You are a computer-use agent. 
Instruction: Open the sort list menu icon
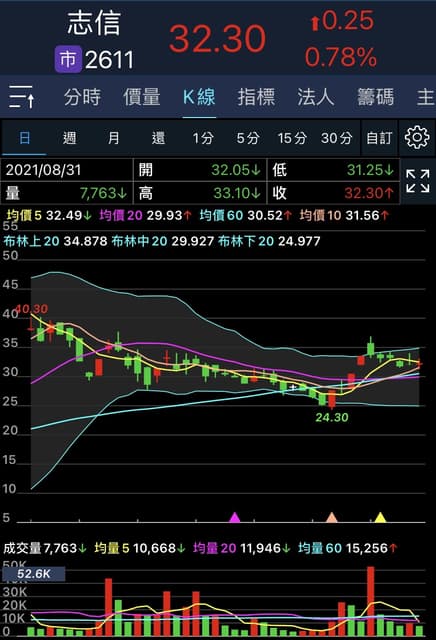coord(22,97)
